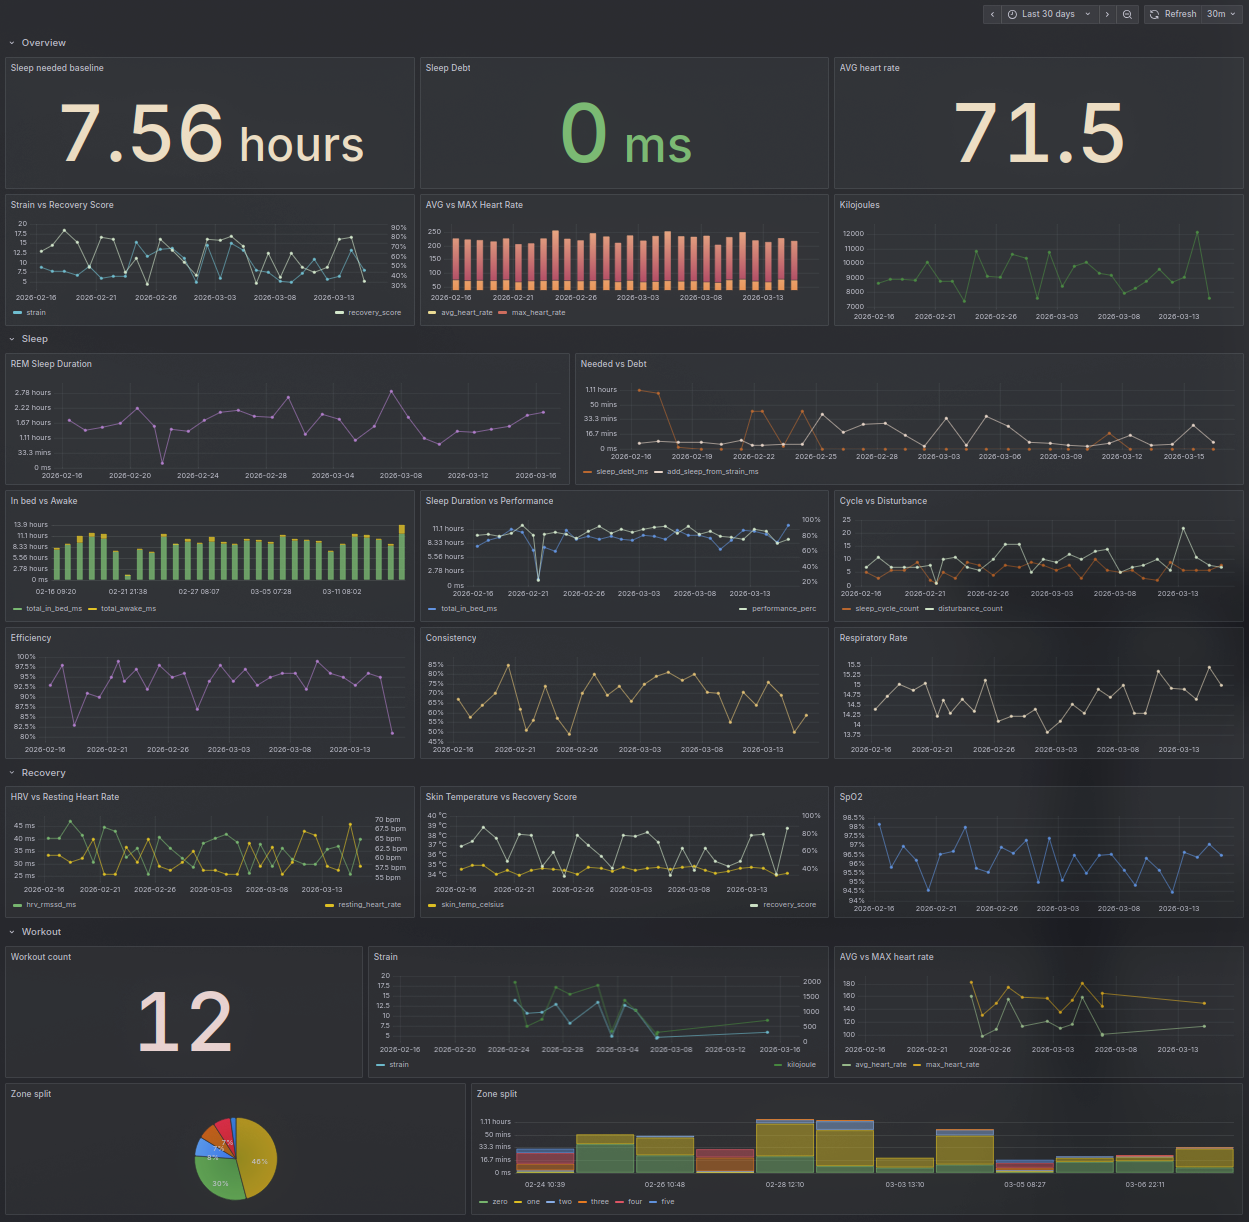Toggle sleep_cycle_count legend series
Viewport: 1249px width, 1222px height.
tap(881, 609)
